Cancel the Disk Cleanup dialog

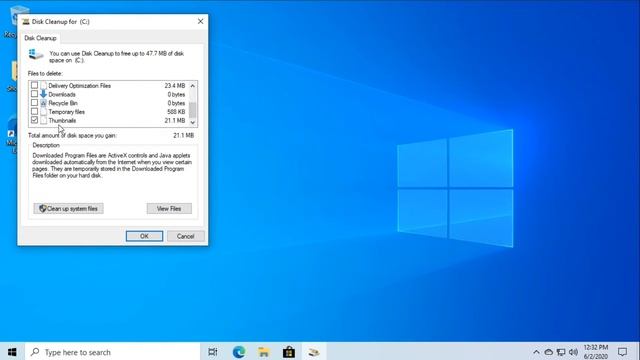(x=185, y=236)
